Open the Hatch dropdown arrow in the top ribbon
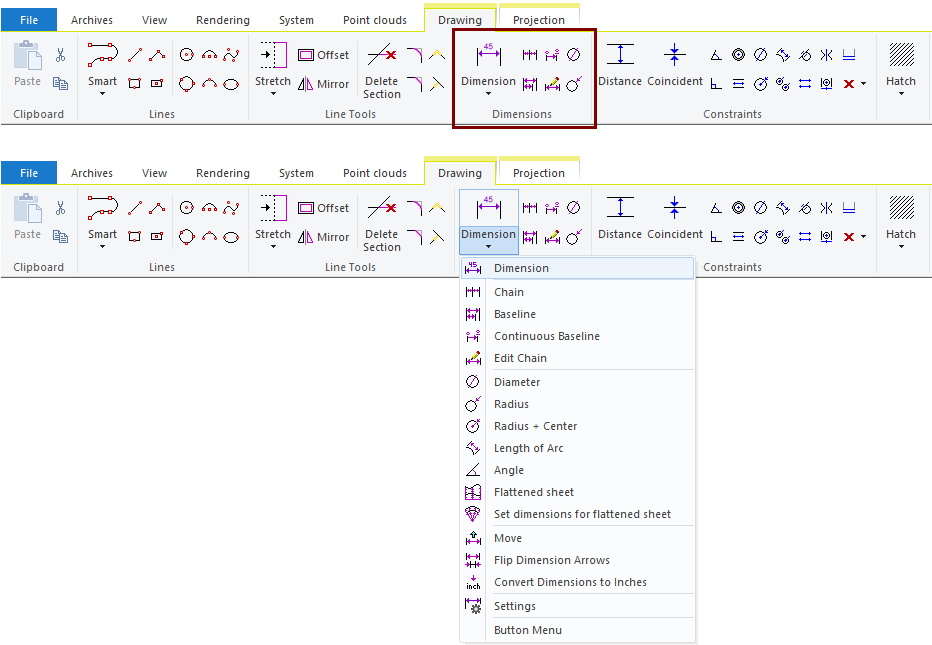Image resolution: width=932 pixels, height=645 pixels. point(901,94)
